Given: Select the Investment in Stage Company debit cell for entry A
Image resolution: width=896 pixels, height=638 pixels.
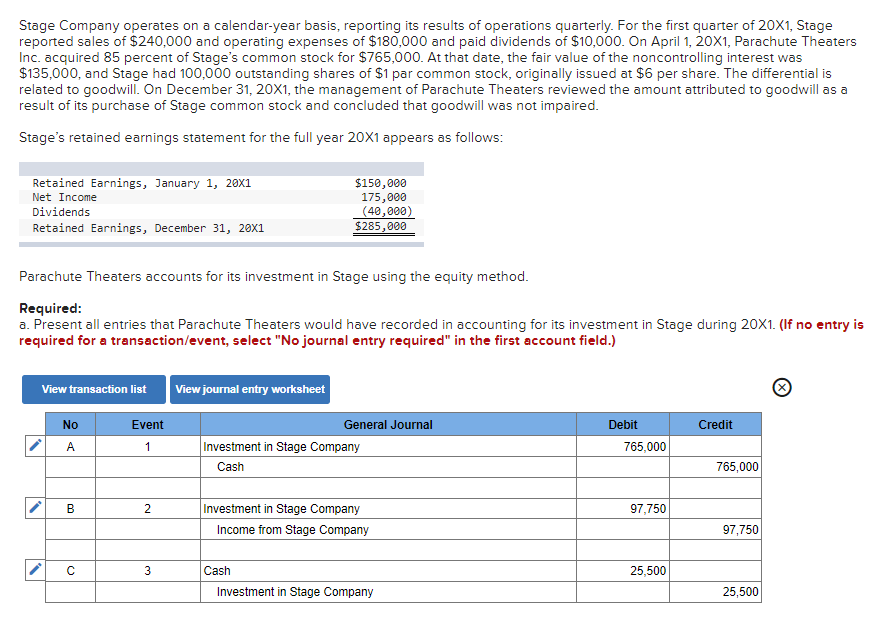Looking at the screenshot, I should pyautogui.click(x=388, y=446).
